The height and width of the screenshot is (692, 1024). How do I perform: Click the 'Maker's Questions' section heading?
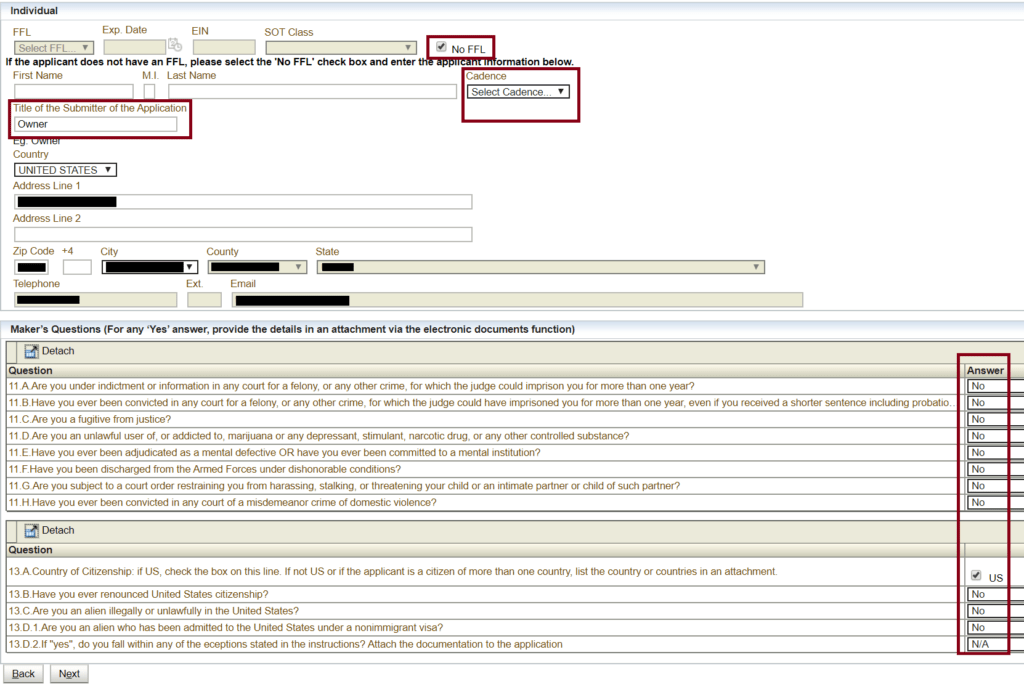click(293, 329)
